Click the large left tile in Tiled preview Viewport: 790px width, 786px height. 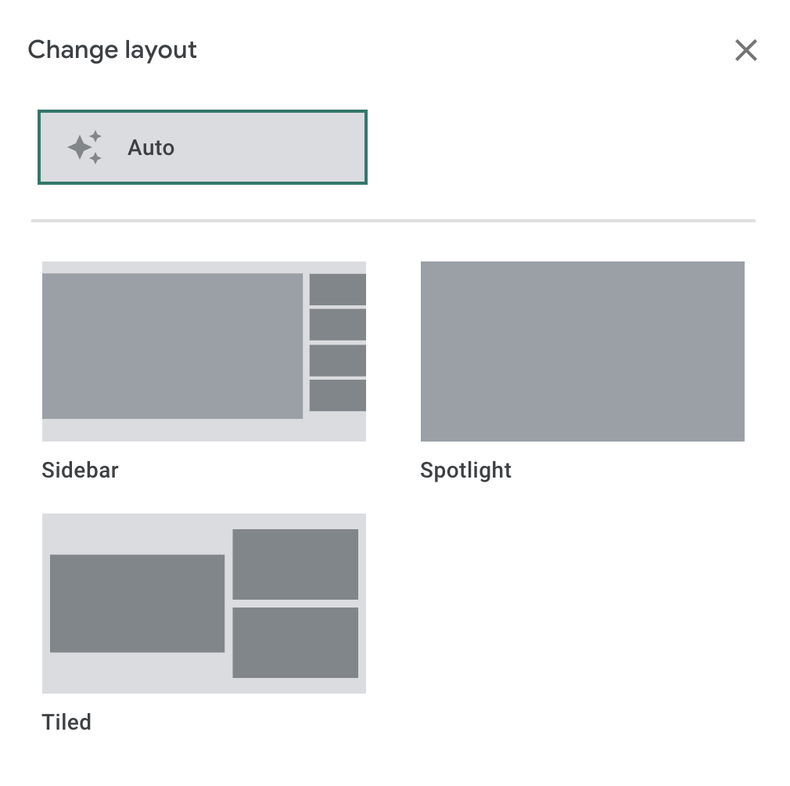(137, 603)
